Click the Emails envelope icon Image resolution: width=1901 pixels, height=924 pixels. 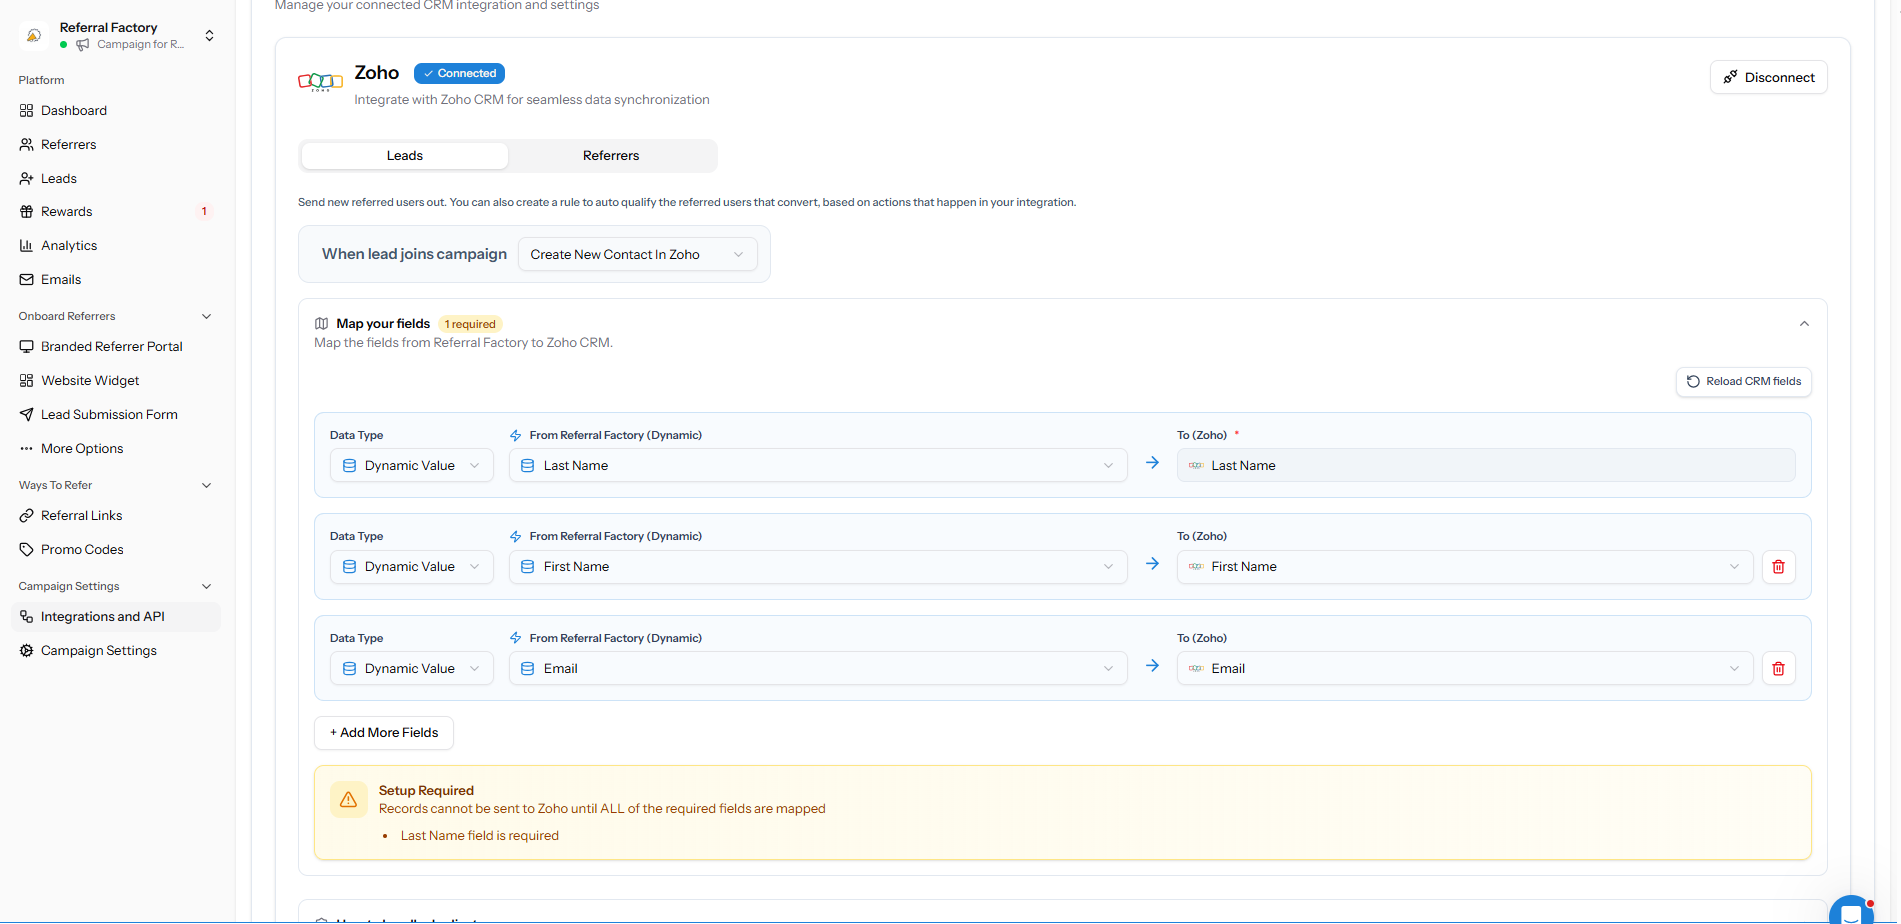tap(27, 280)
